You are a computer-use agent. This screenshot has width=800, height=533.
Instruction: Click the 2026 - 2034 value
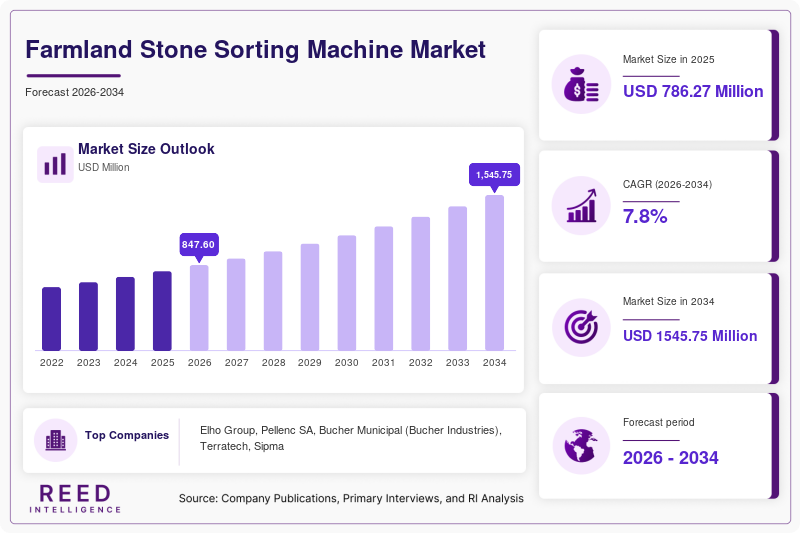[670, 458]
